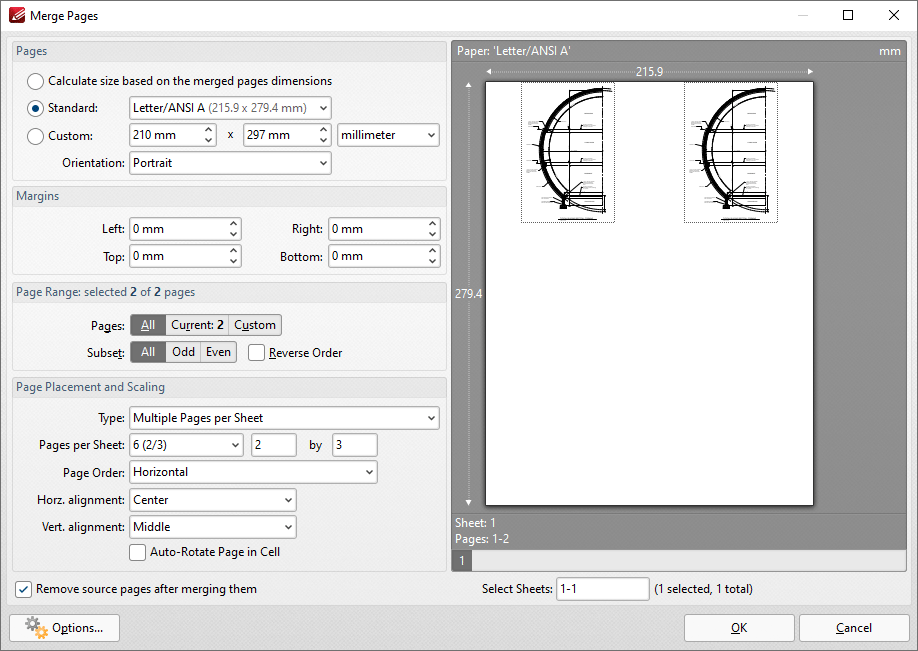Select the second page thumbnail in the preview
The width and height of the screenshot is (918, 651).
tap(731, 152)
